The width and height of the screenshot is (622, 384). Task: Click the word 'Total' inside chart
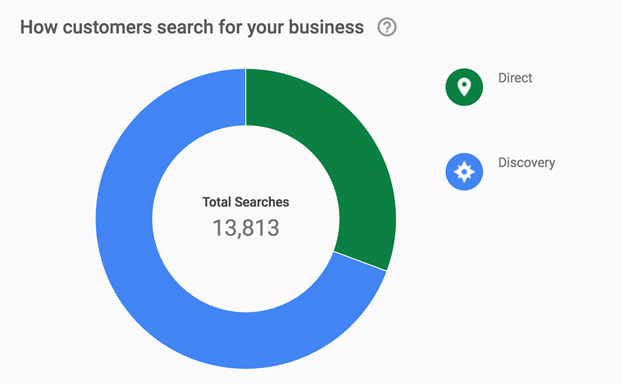click(x=216, y=202)
